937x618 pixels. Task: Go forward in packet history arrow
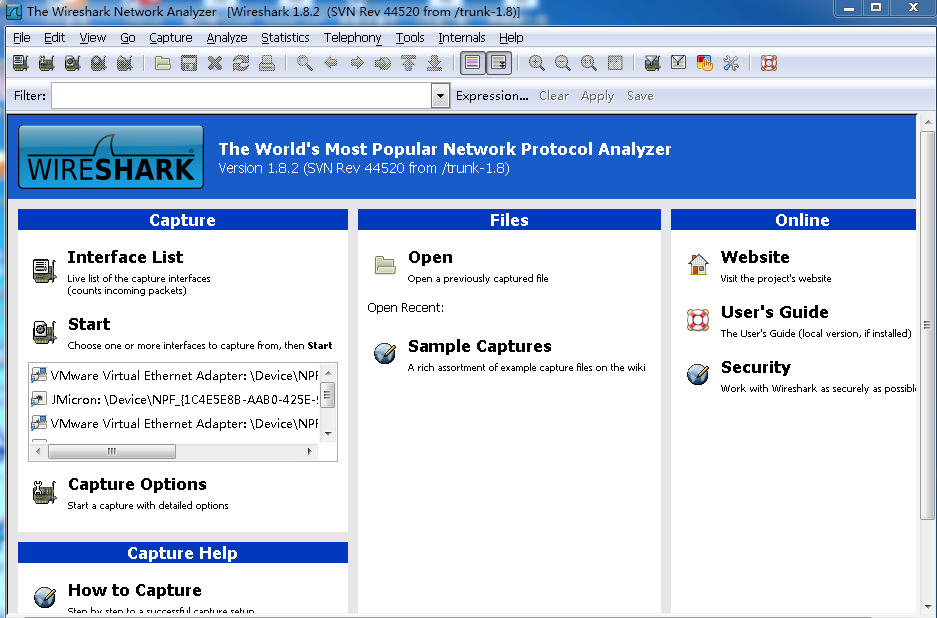coord(357,63)
